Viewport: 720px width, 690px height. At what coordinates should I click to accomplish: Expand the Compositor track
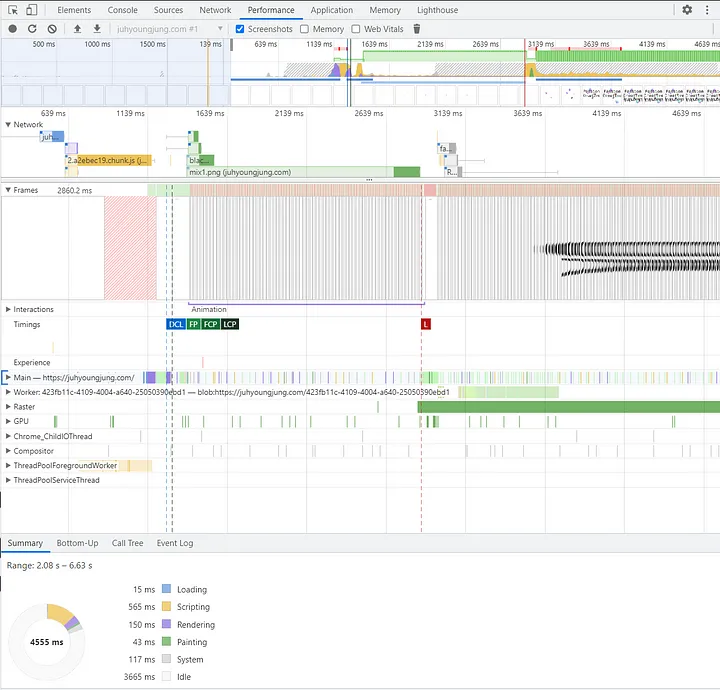(x=8, y=451)
